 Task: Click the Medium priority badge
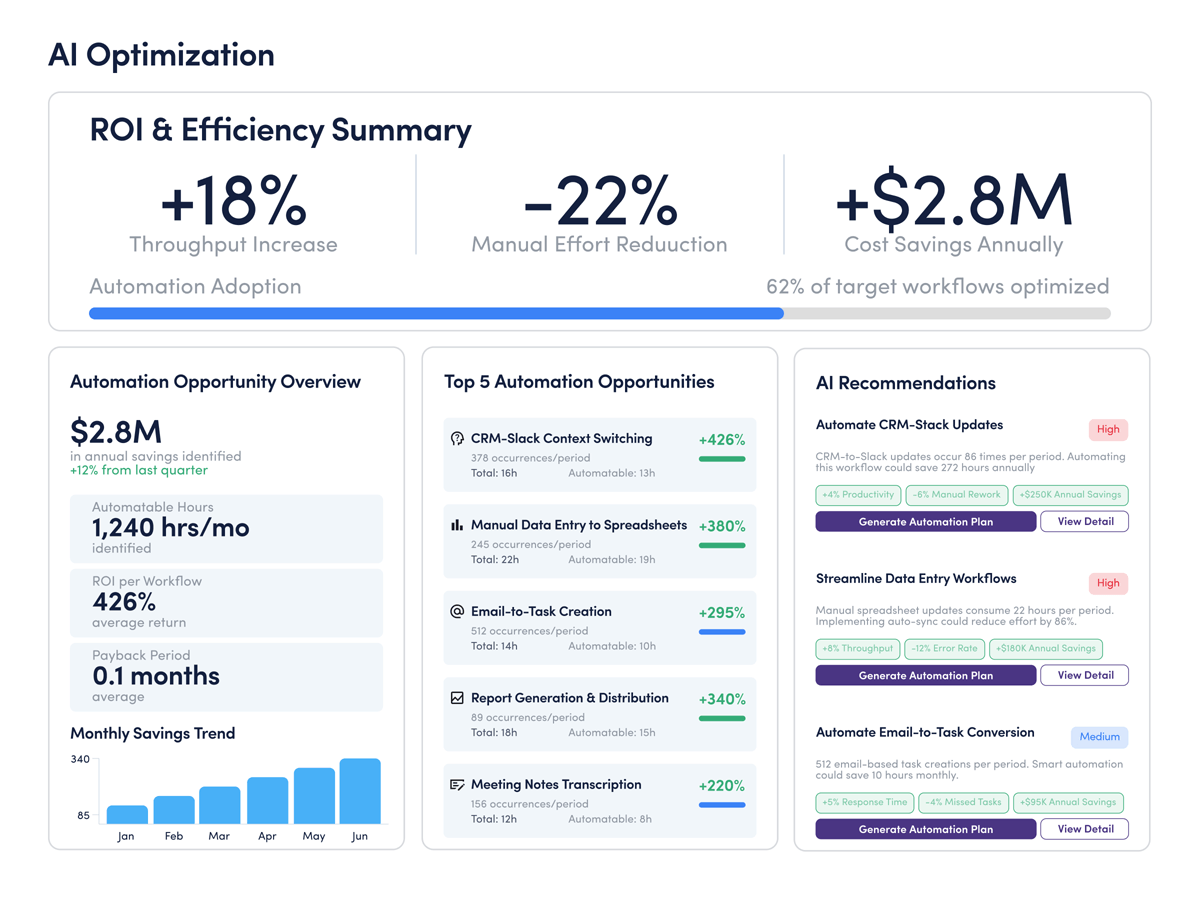pos(1099,737)
